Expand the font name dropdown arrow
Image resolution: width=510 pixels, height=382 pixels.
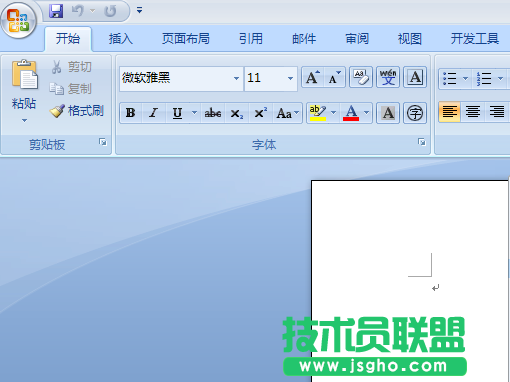point(236,79)
